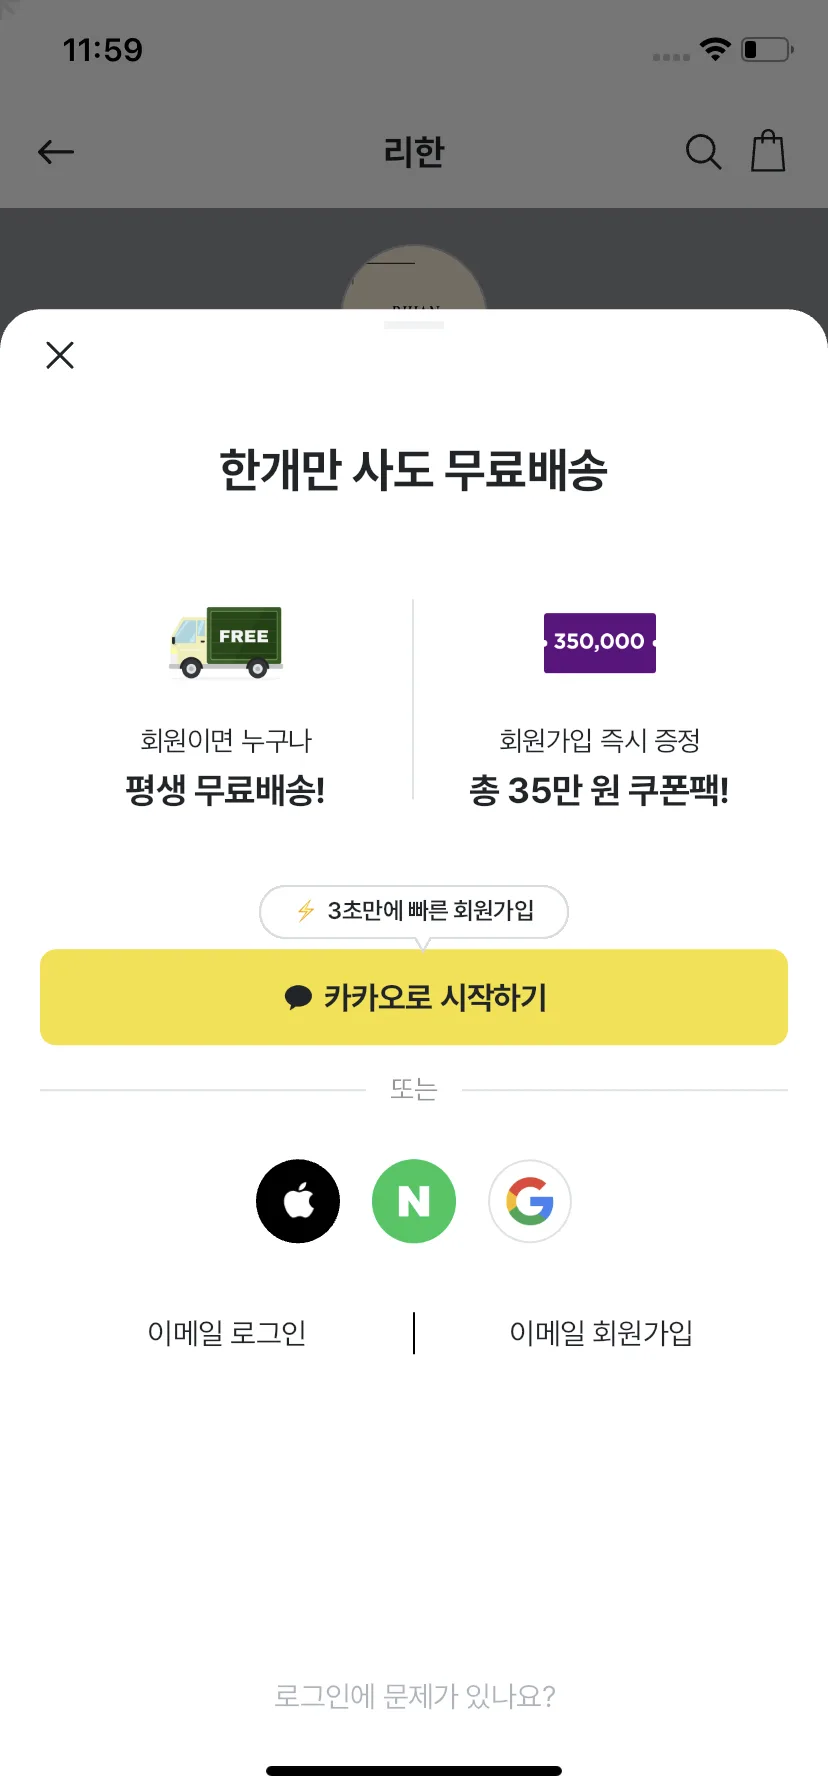
Task: Sign in with the Apple logo button
Action: 298,1201
